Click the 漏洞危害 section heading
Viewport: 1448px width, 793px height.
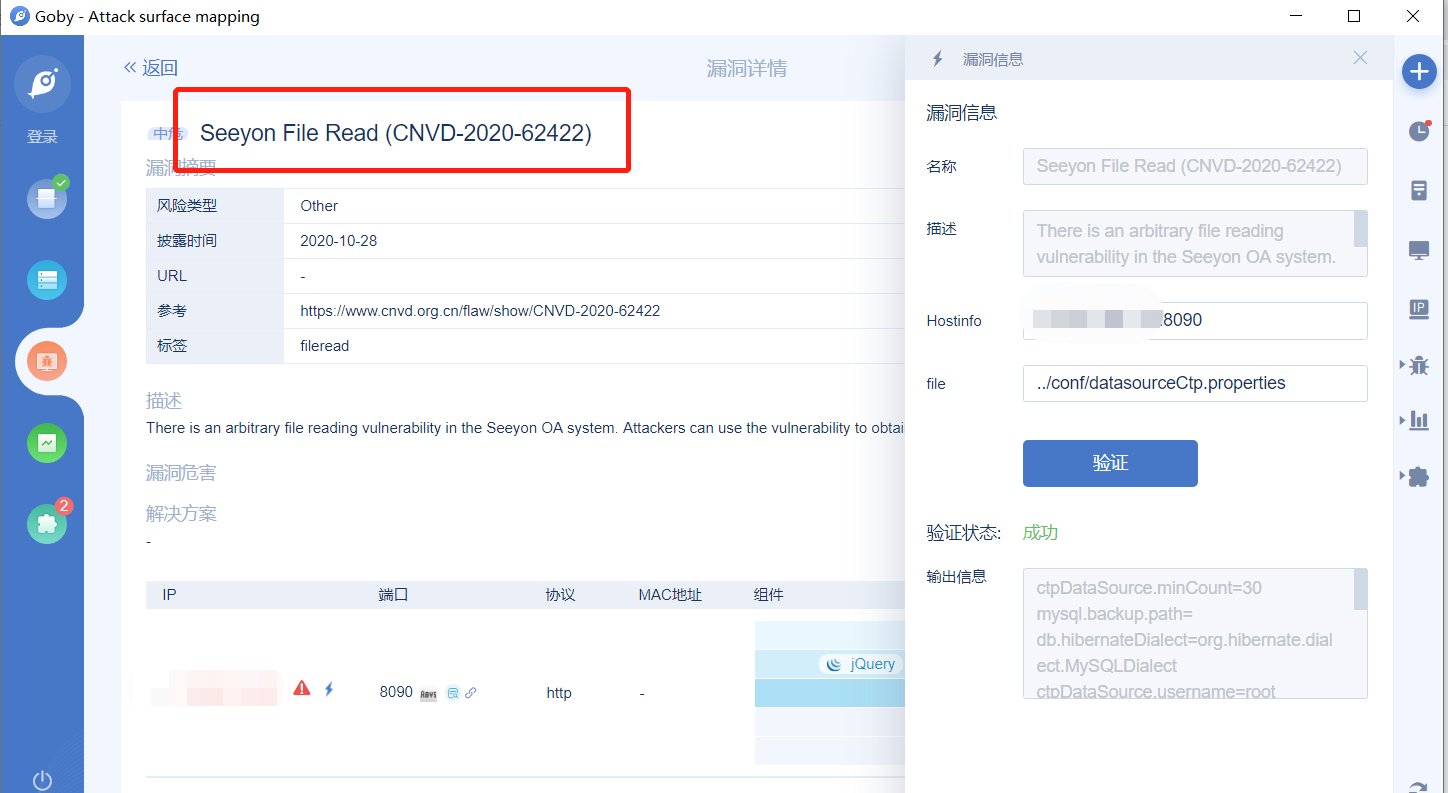coord(181,472)
